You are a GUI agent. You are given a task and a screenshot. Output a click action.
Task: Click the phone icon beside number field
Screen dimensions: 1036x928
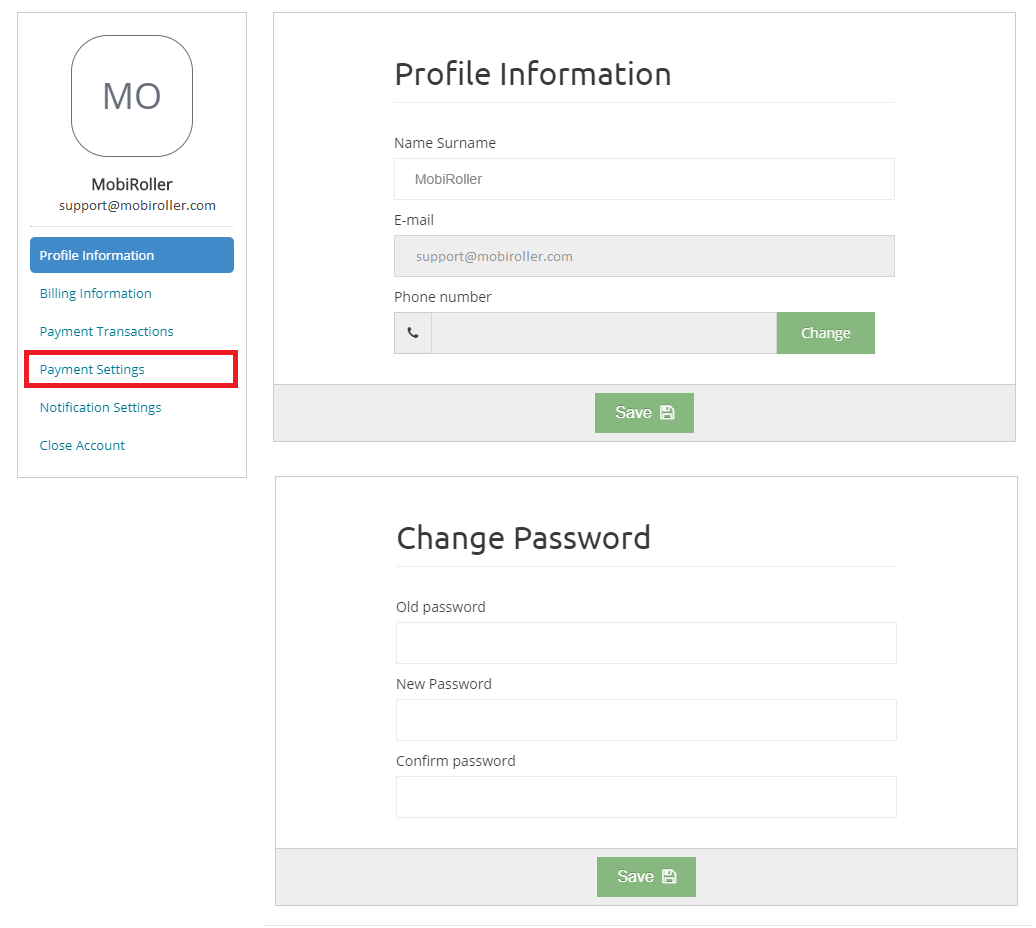[413, 333]
